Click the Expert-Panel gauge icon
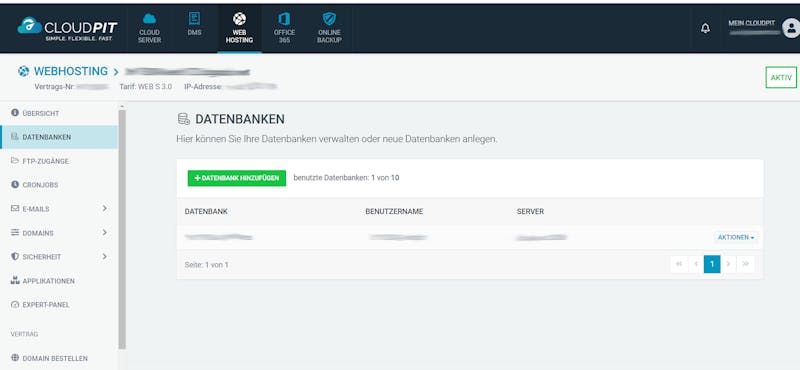800x370 pixels. pos(15,305)
